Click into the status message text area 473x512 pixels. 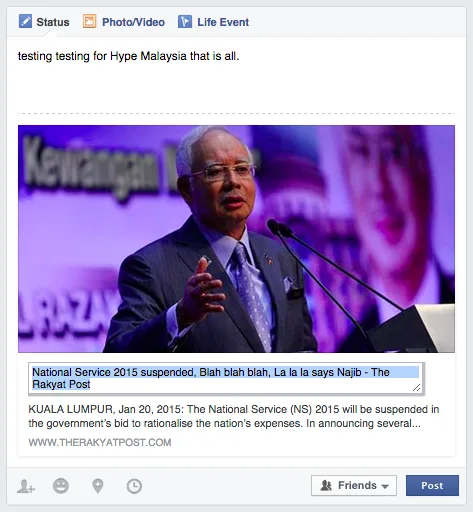(236, 77)
